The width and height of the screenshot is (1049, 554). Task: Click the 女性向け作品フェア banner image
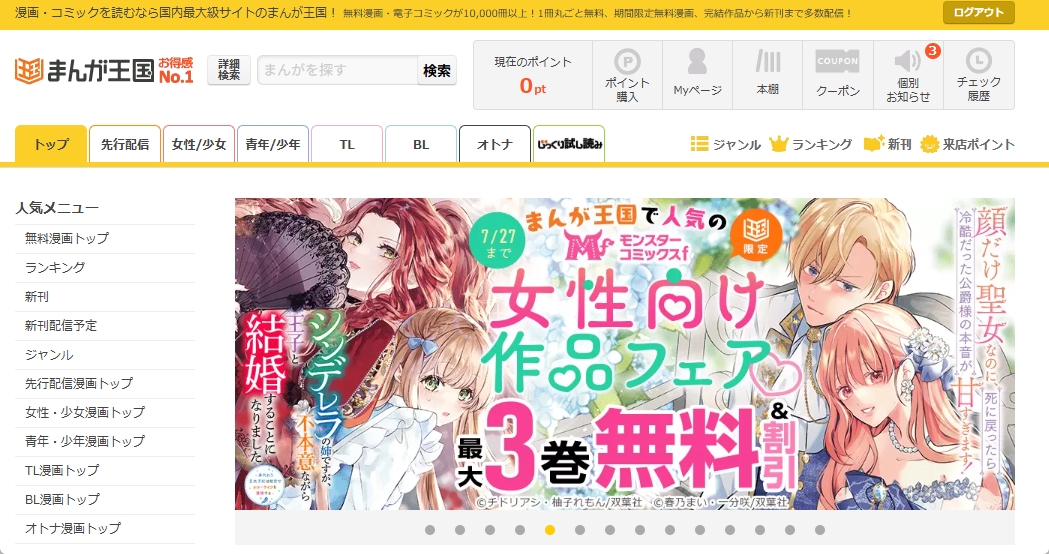click(625, 354)
